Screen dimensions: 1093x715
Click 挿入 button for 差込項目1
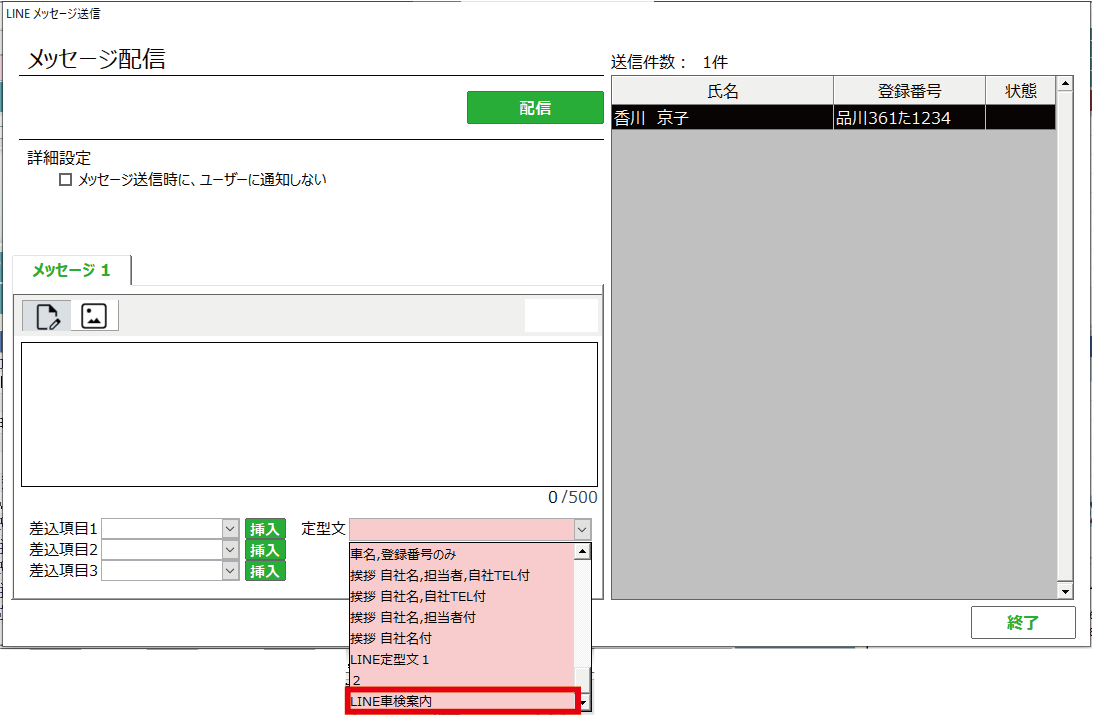coord(265,529)
